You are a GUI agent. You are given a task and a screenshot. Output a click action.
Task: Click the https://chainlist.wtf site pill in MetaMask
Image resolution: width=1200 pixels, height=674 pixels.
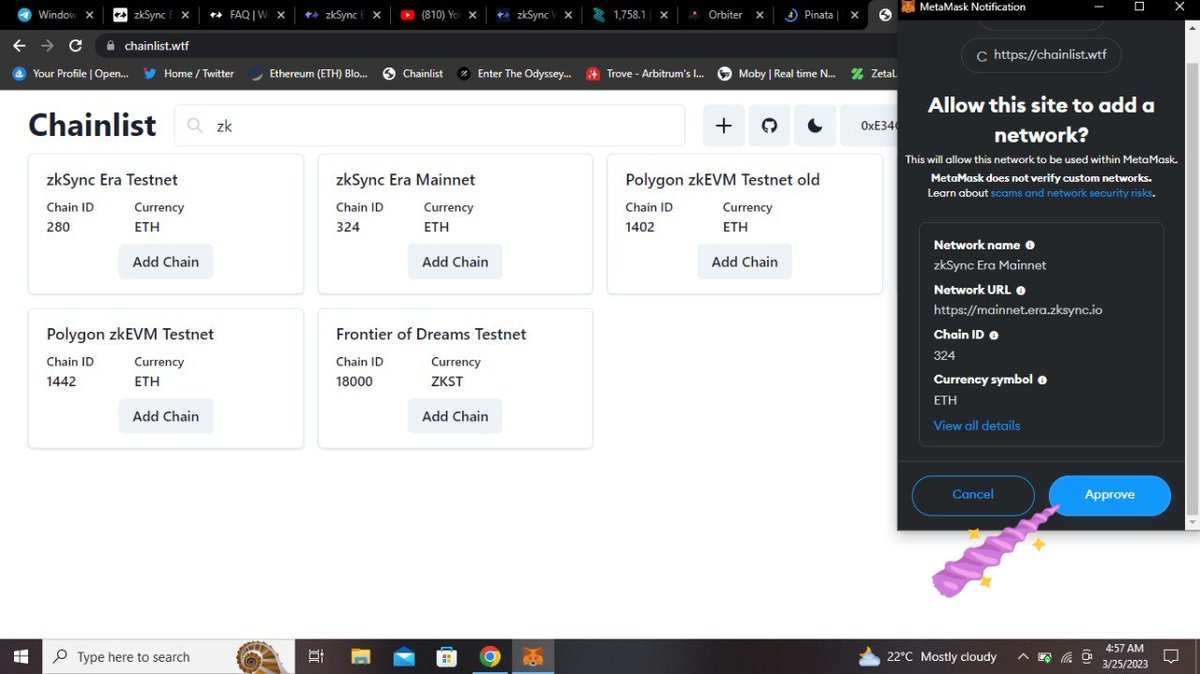click(1041, 56)
